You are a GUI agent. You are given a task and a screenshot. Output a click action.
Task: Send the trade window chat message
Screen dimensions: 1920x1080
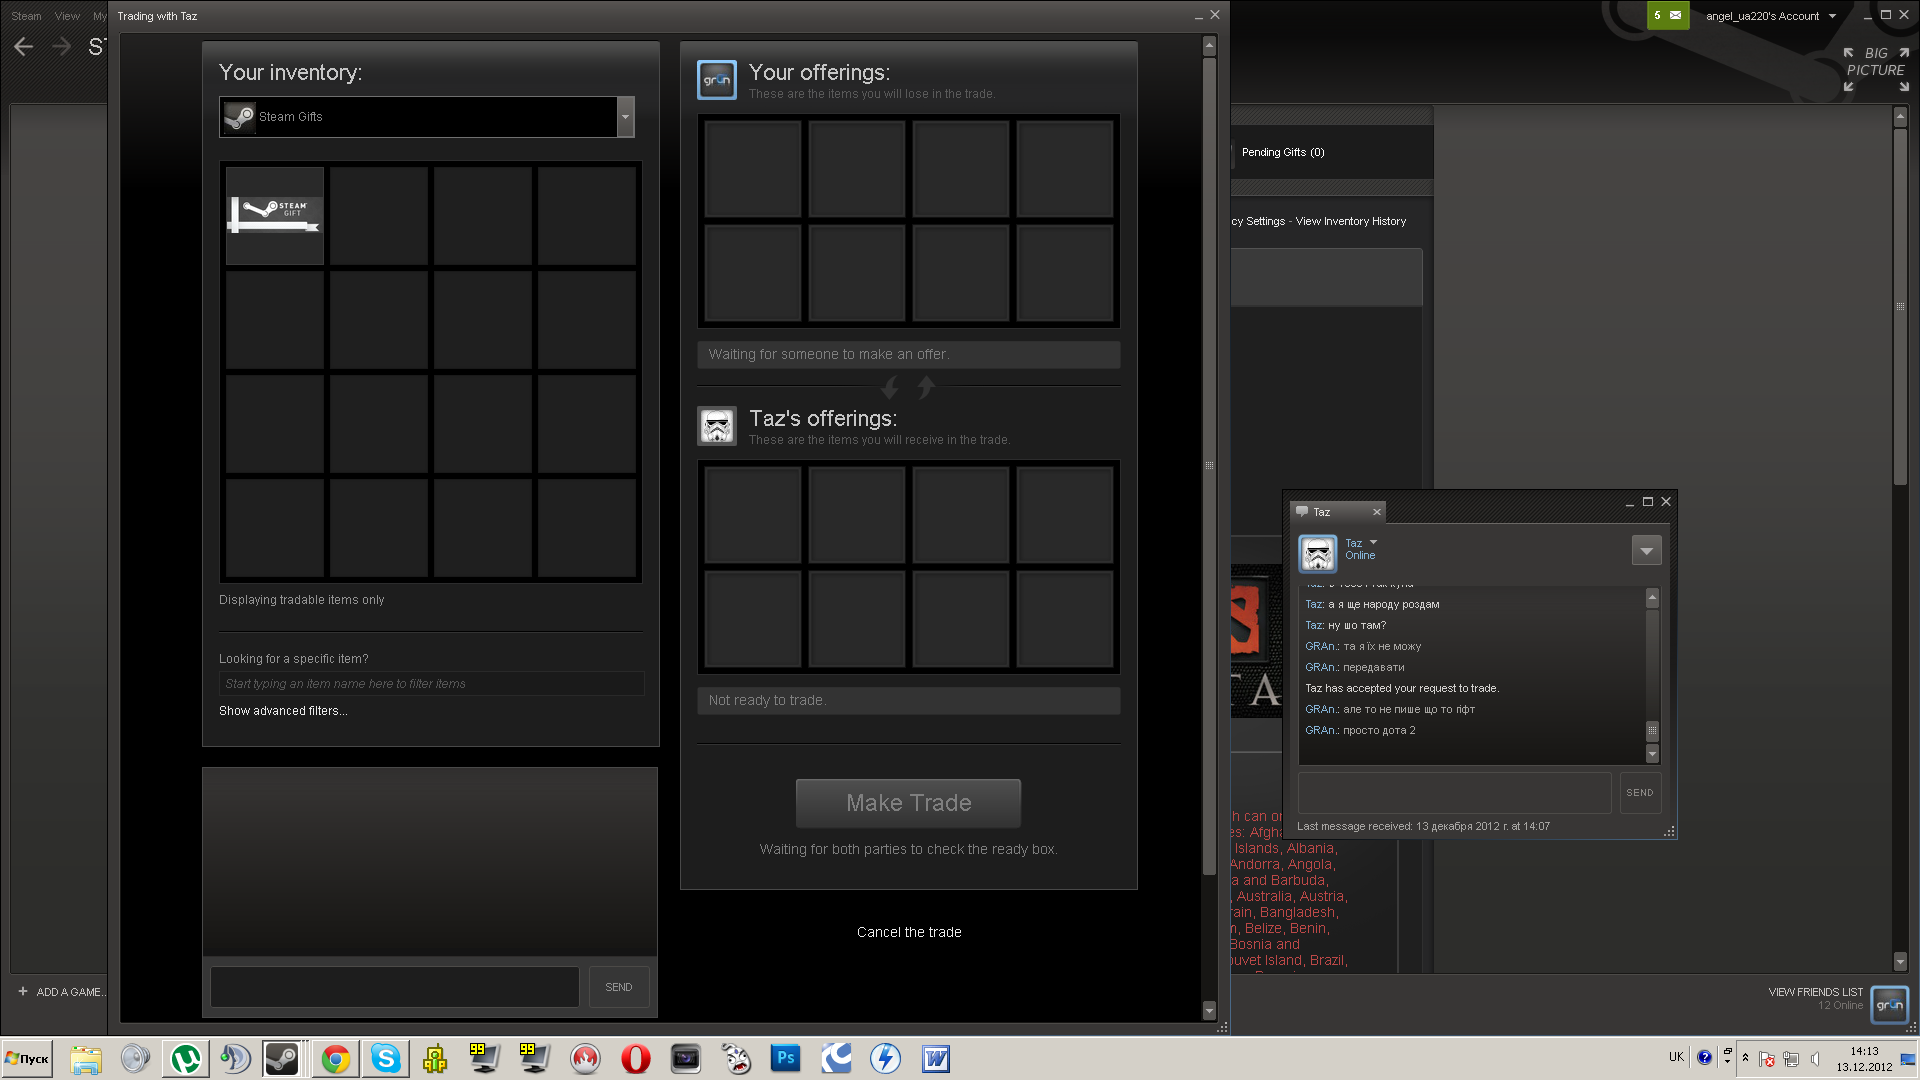[x=619, y=987]
